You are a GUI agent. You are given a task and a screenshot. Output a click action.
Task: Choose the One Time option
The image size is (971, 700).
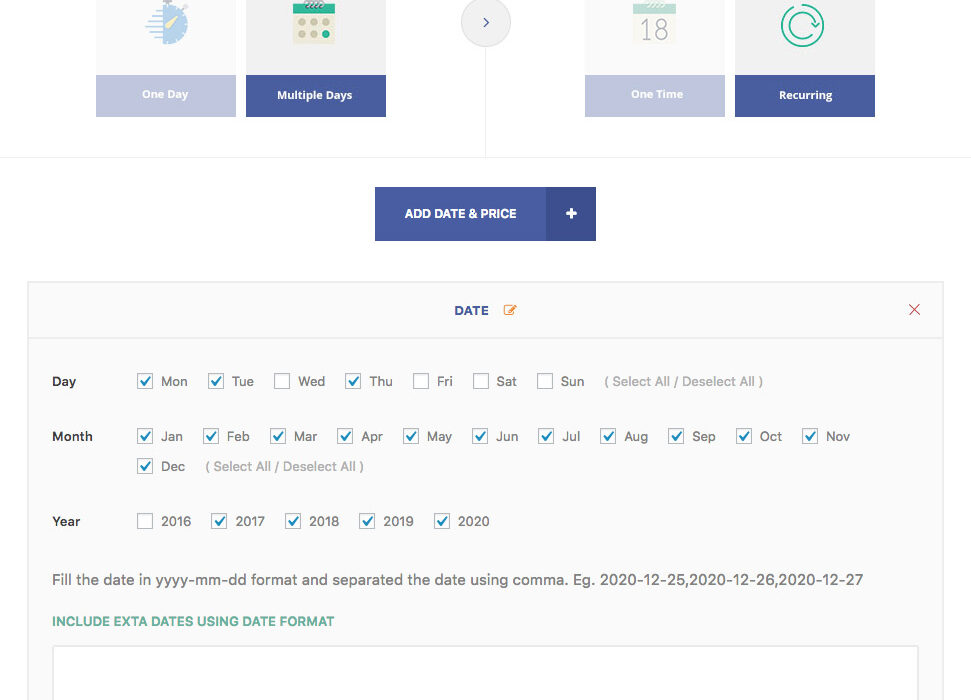click(656, 95)
